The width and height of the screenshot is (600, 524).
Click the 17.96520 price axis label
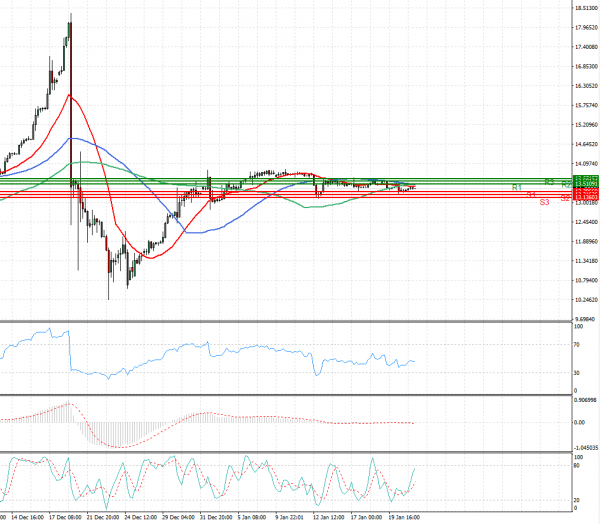pyautogui.click(x=586, y=28)
